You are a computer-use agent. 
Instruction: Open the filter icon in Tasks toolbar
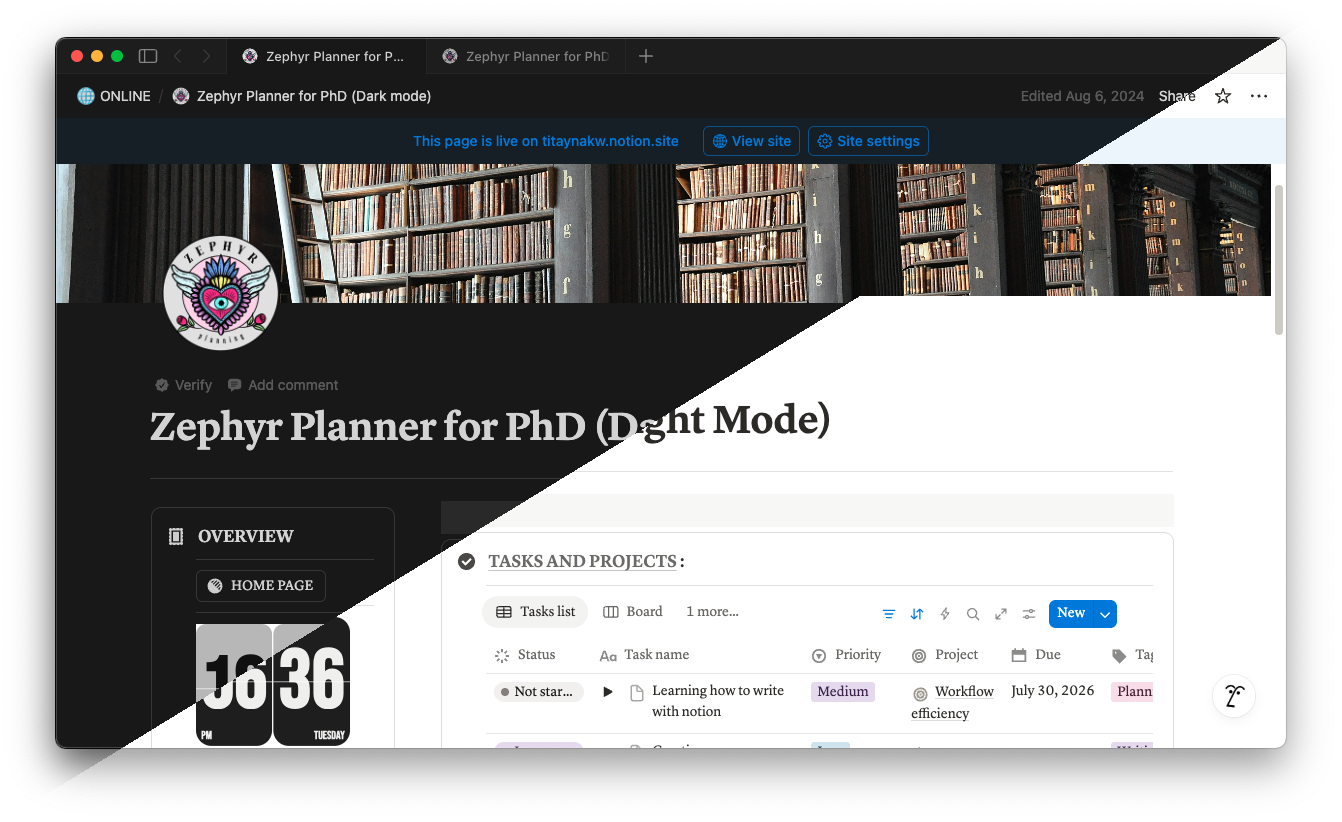(889, 614)
